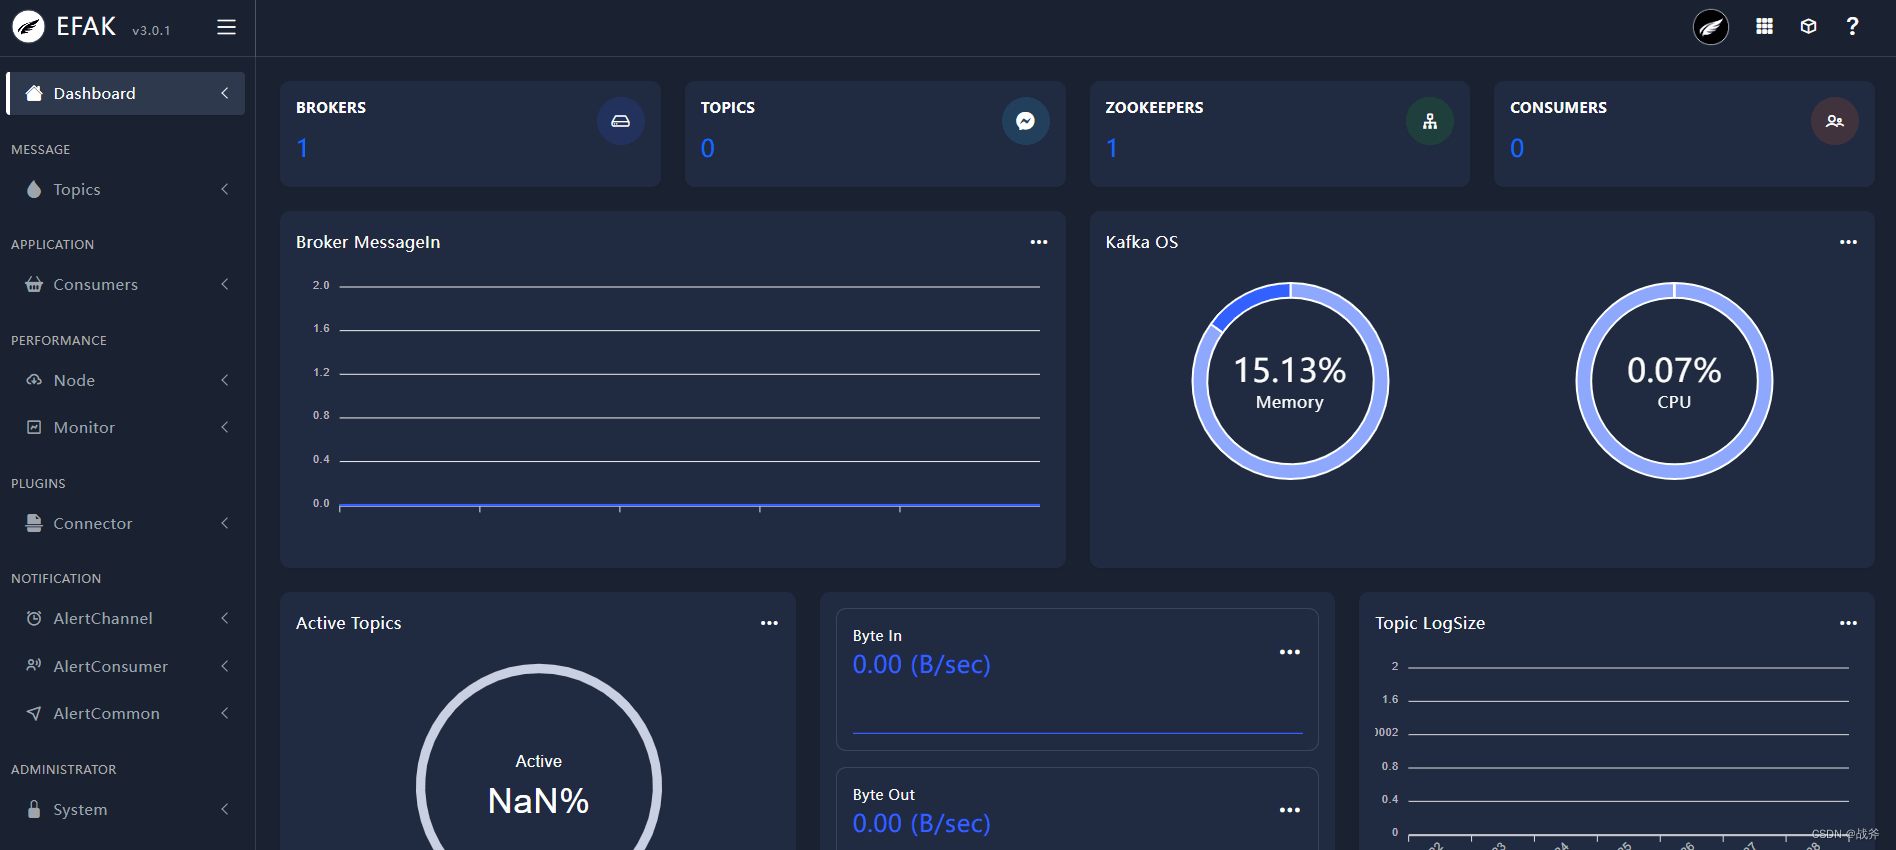
Task: Open Consumers in the sidebar
Action: [x=126, y=284]
